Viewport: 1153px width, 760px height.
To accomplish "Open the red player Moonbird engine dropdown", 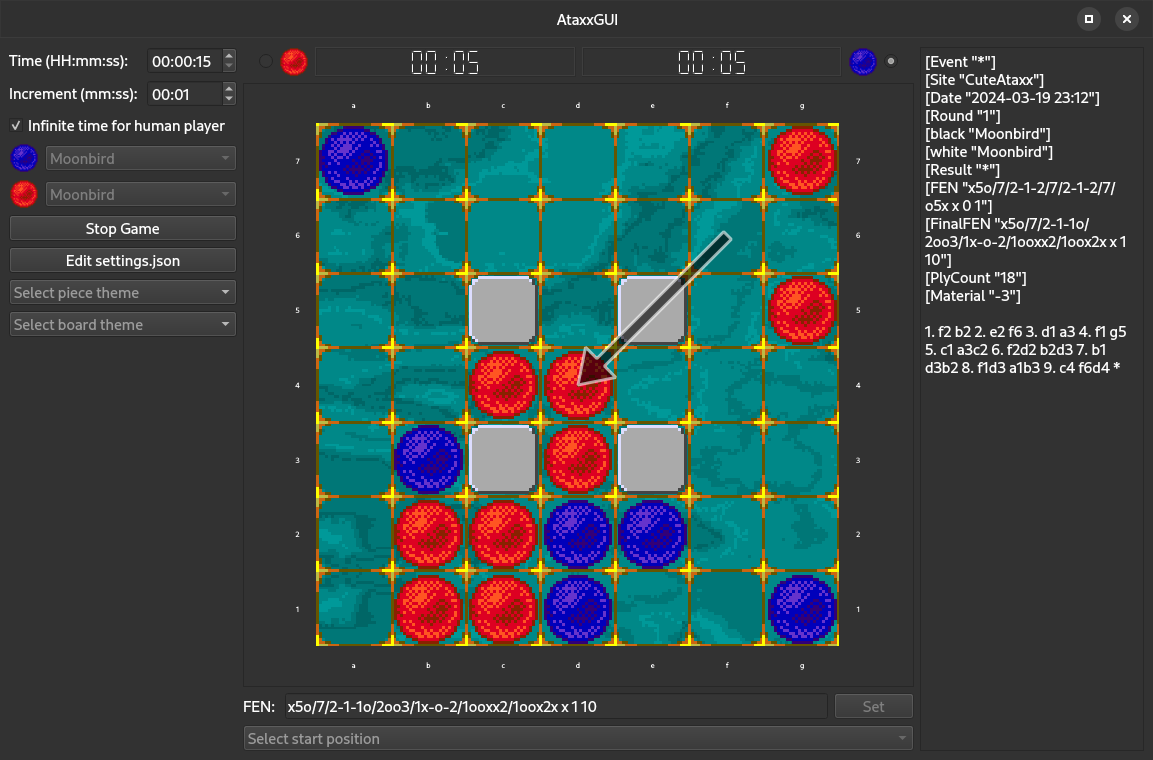I will pyautogui.click(x=140, y=194).
